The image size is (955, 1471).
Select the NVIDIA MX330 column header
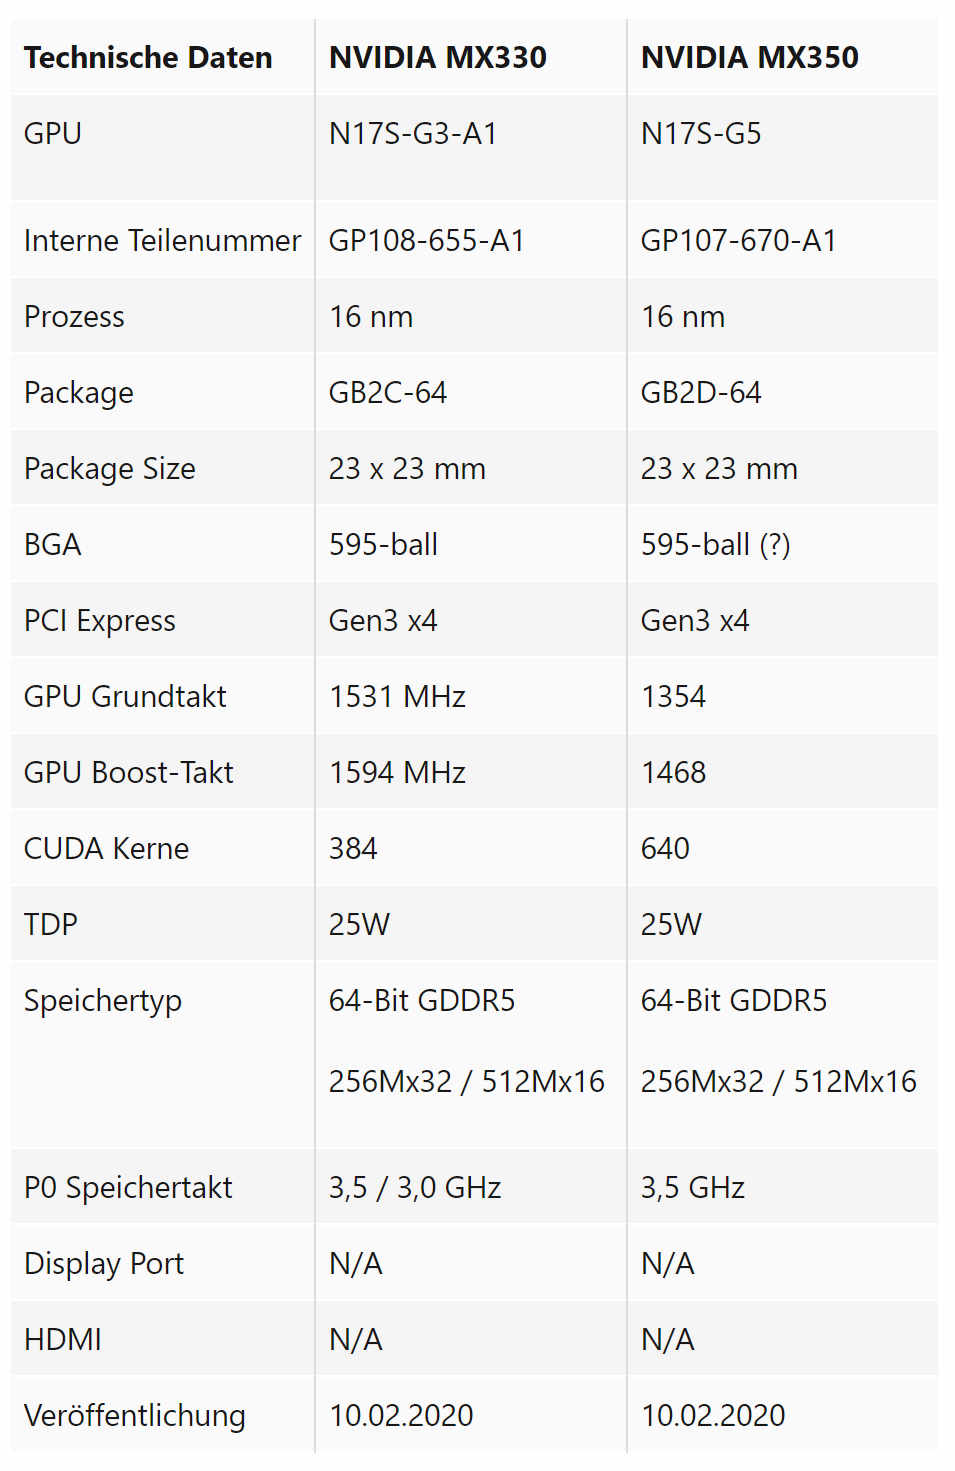click(438, 58)
